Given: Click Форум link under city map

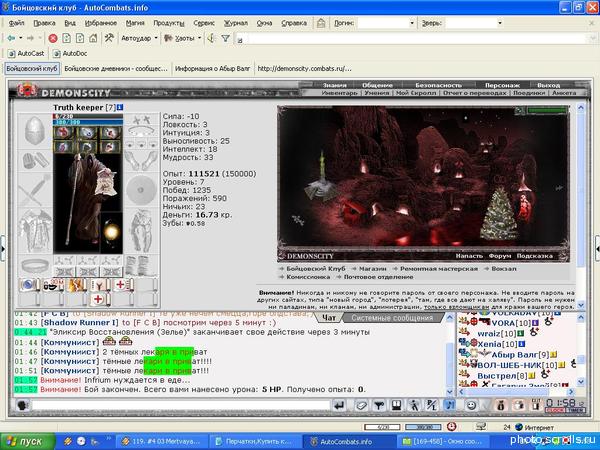Looking at the screenshot, I should (500, 256).
